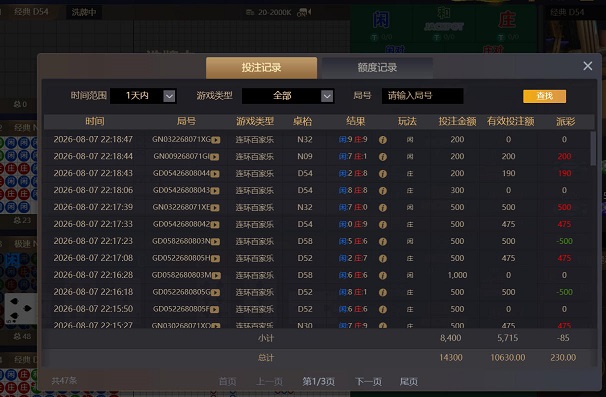
Task: Click the 玩法 column header
Action: (407, 121)
